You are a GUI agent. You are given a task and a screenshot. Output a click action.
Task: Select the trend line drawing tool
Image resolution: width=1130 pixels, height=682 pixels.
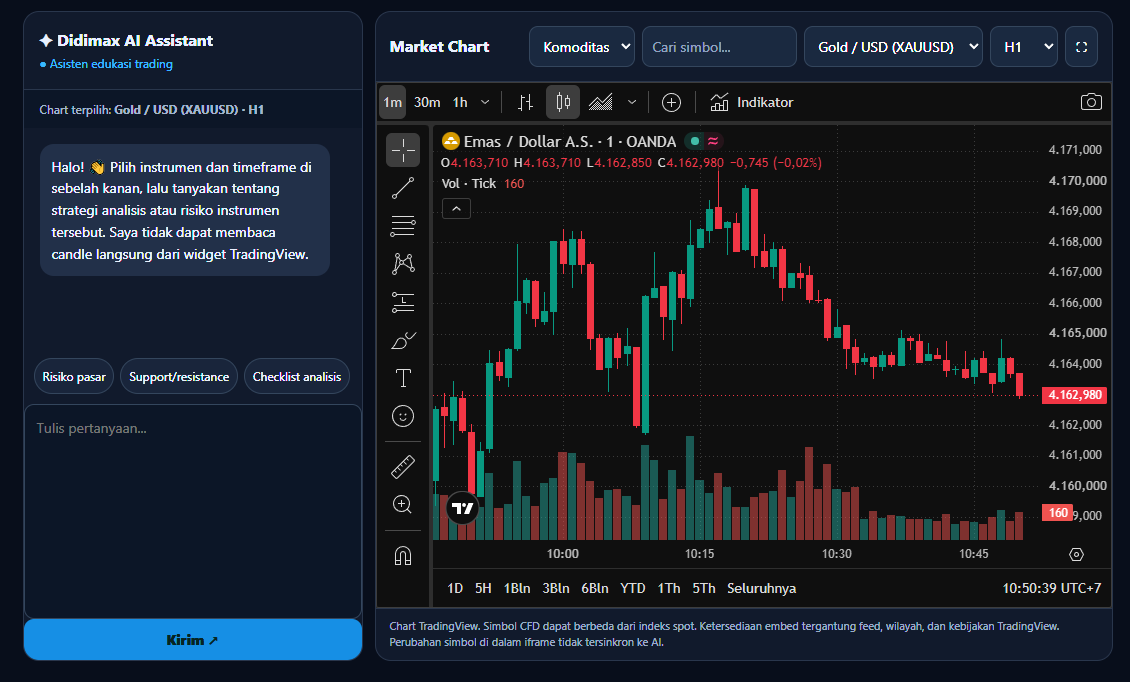pyautogui.click(x=403, y=188)
